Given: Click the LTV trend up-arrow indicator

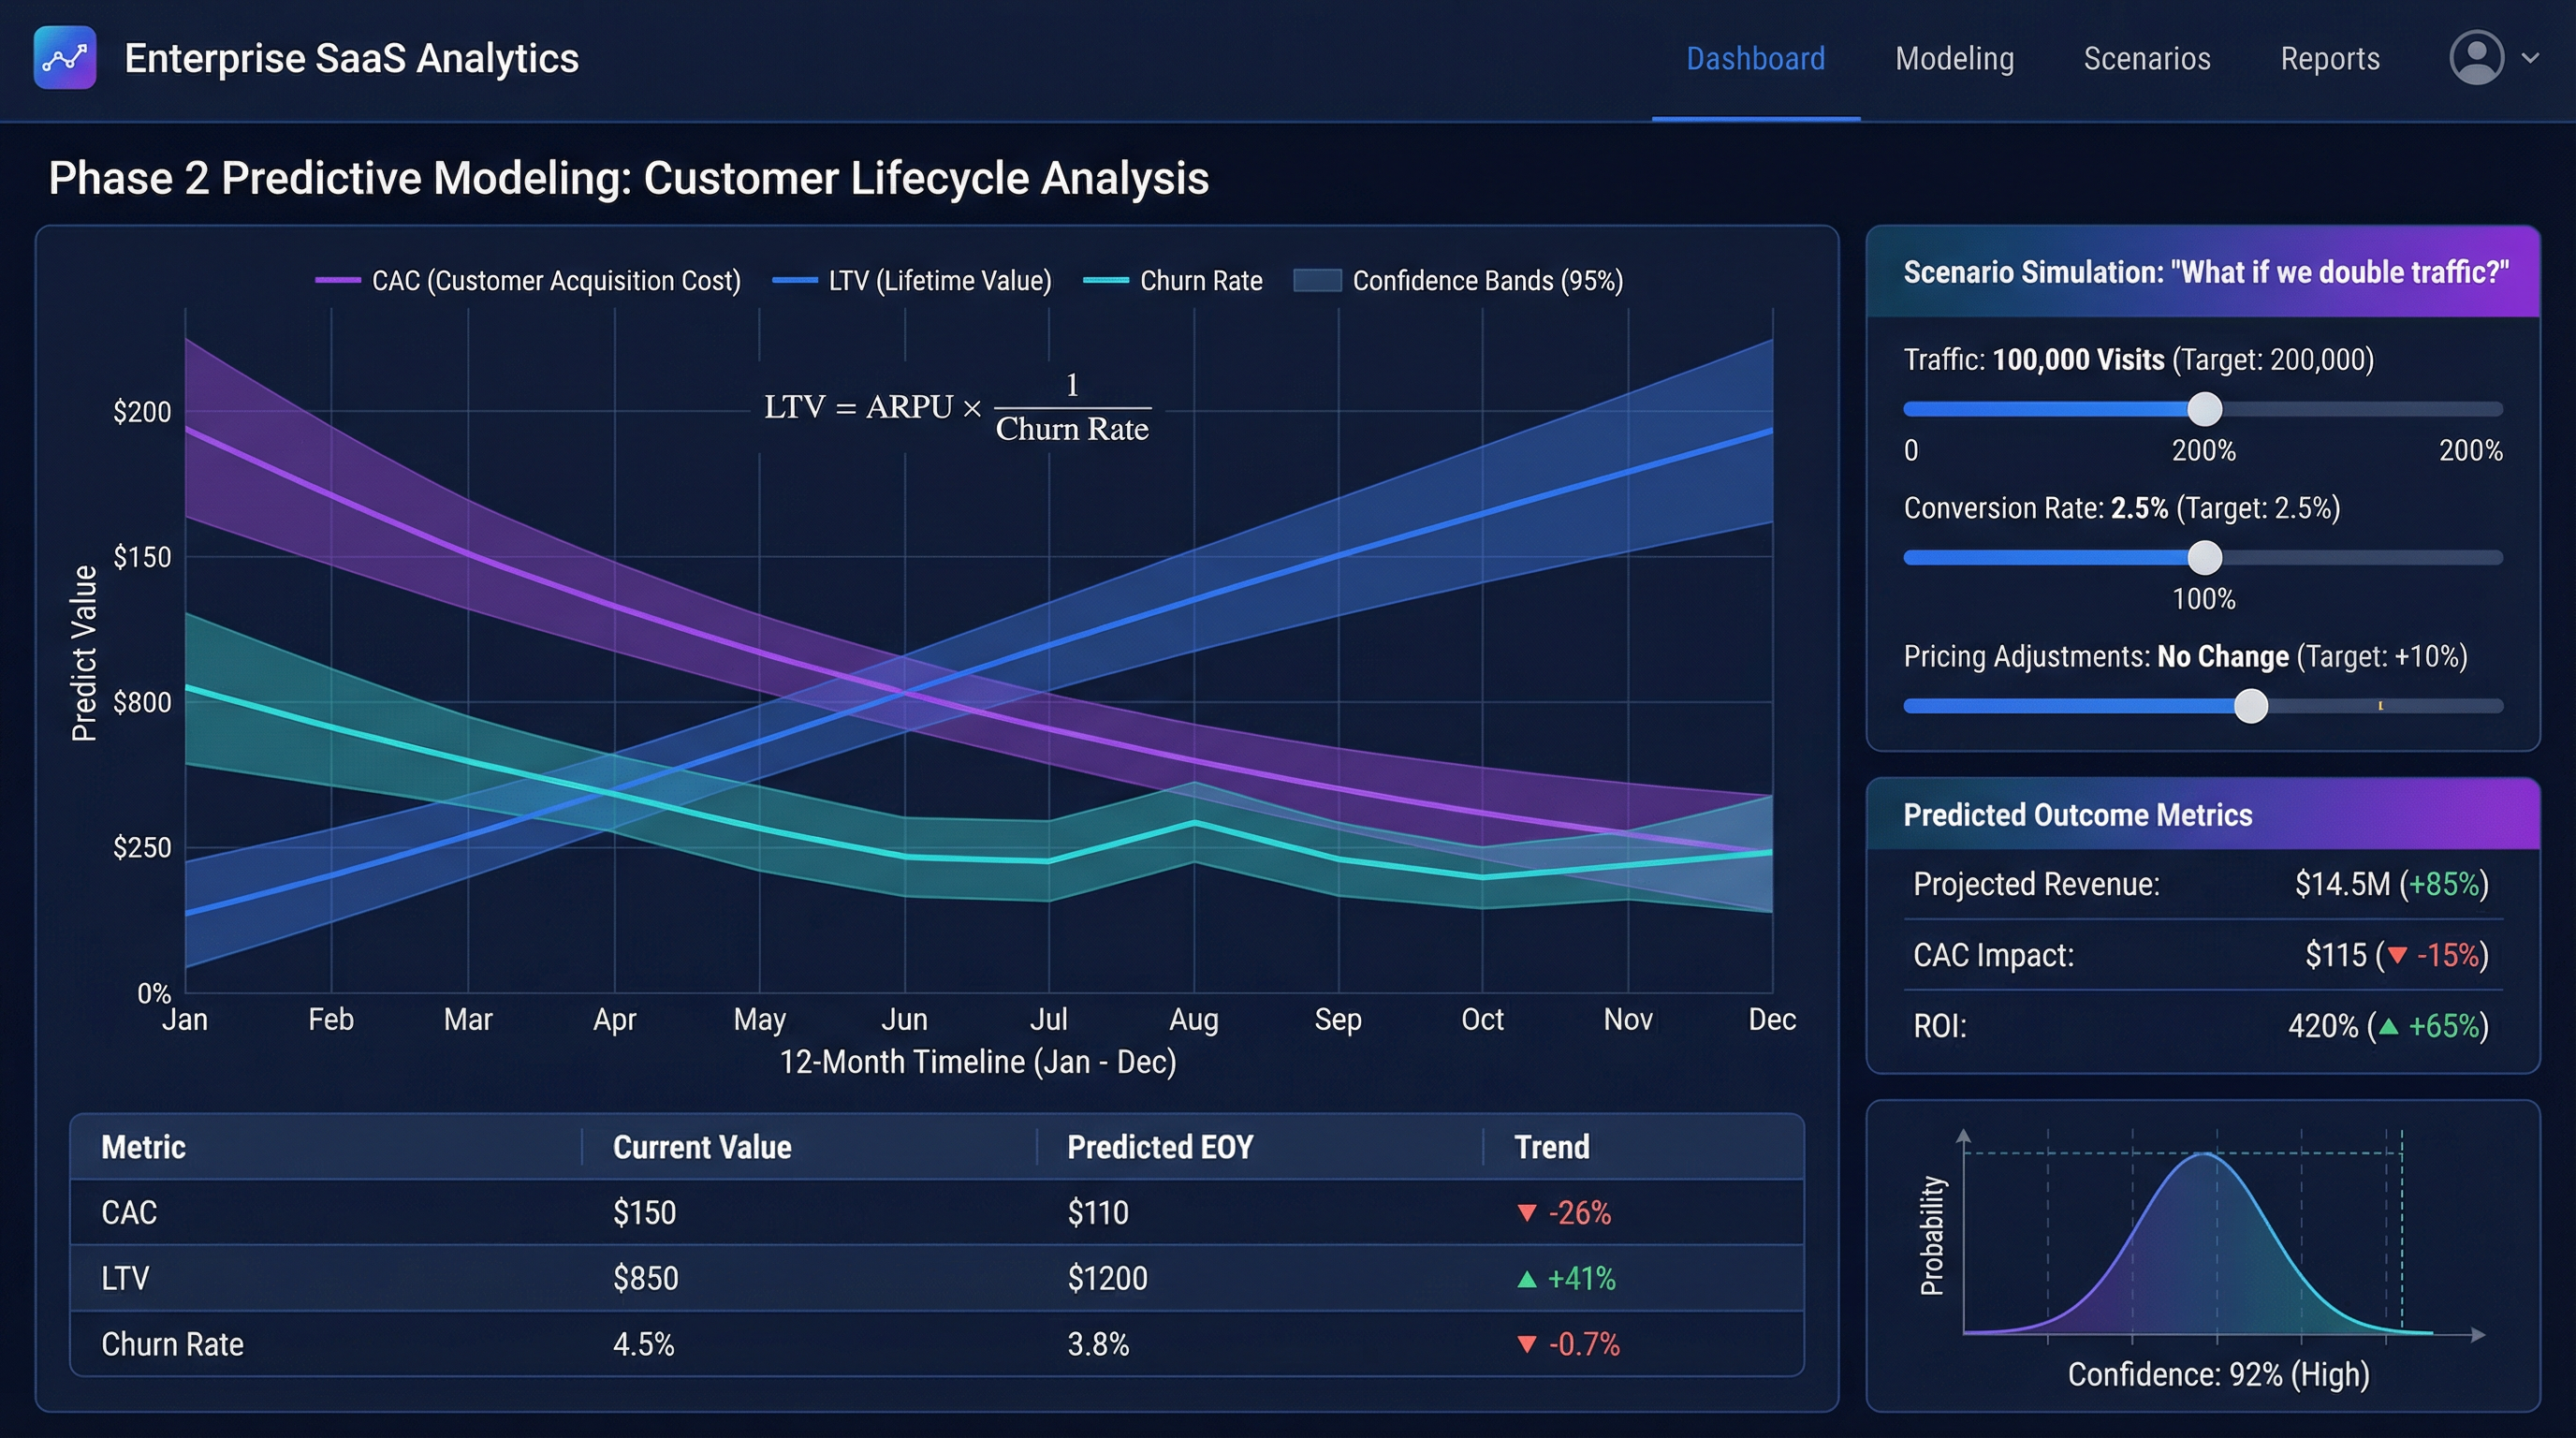Looking at the screenshot, I should click(1528, 1278).
